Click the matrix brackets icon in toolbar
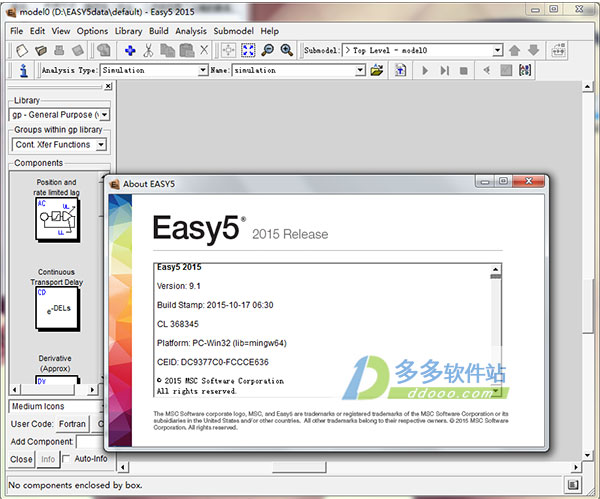Image resolution: width=600 pixels, height=499 pixels. pos(525,70)
